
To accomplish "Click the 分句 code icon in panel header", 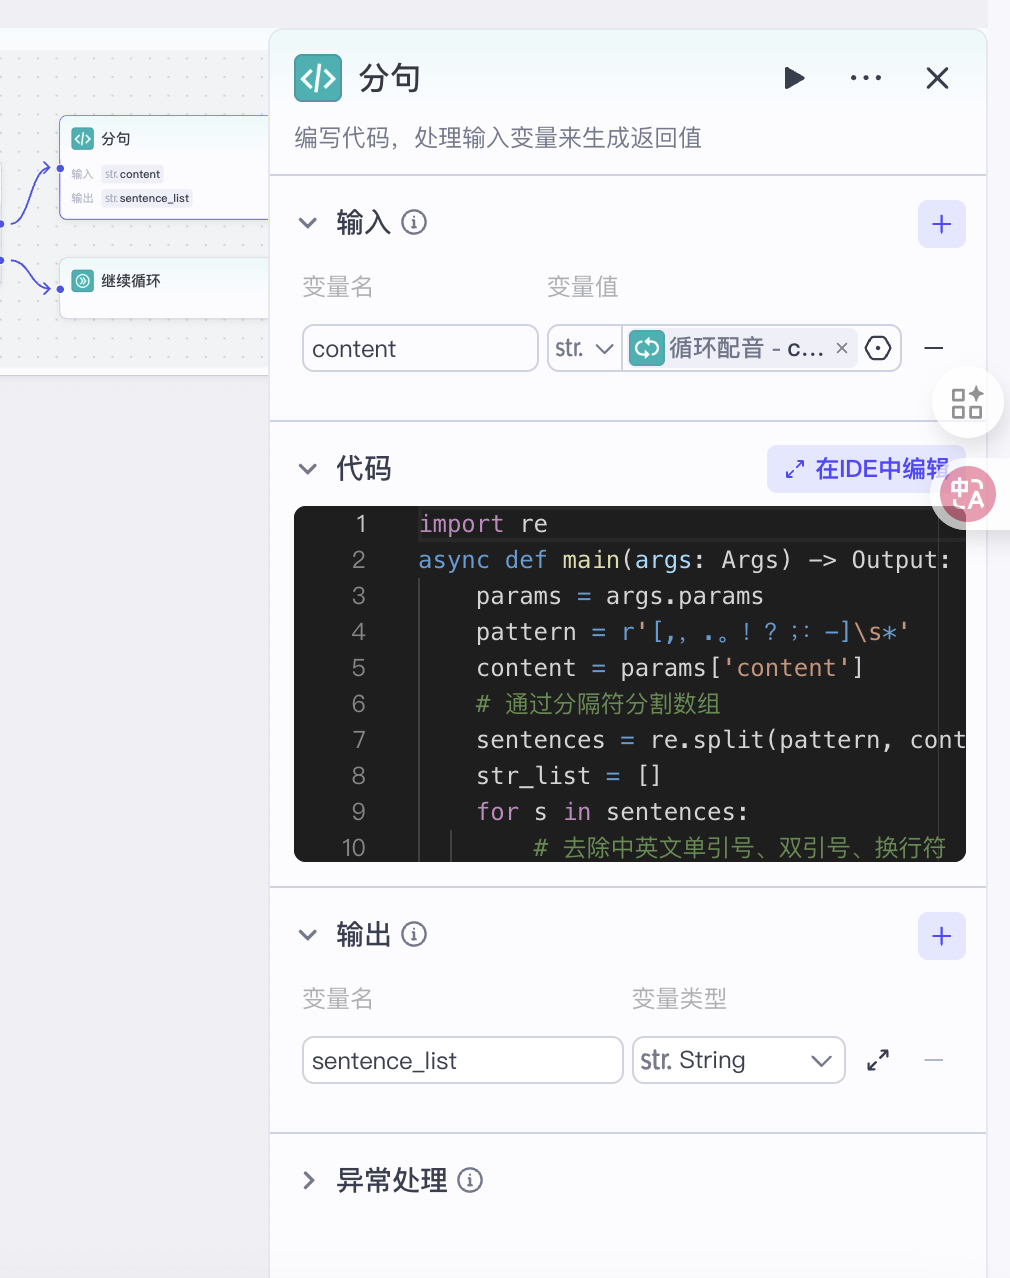I will click(x=318, y=78).
